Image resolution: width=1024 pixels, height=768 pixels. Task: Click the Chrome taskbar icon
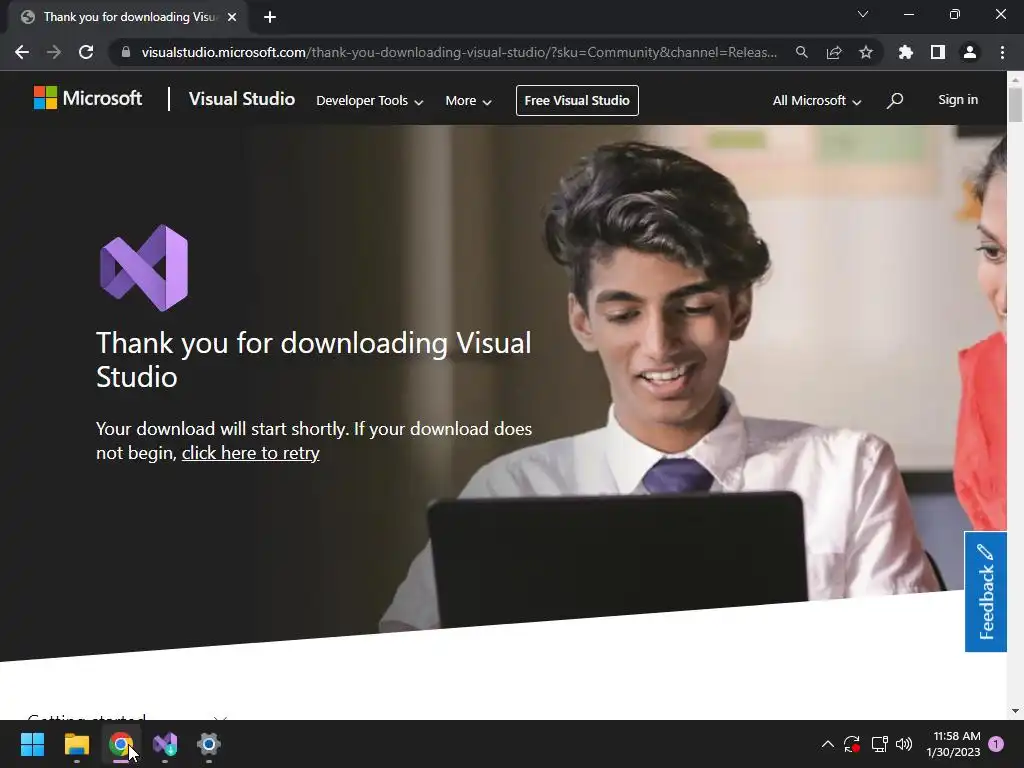121,744
